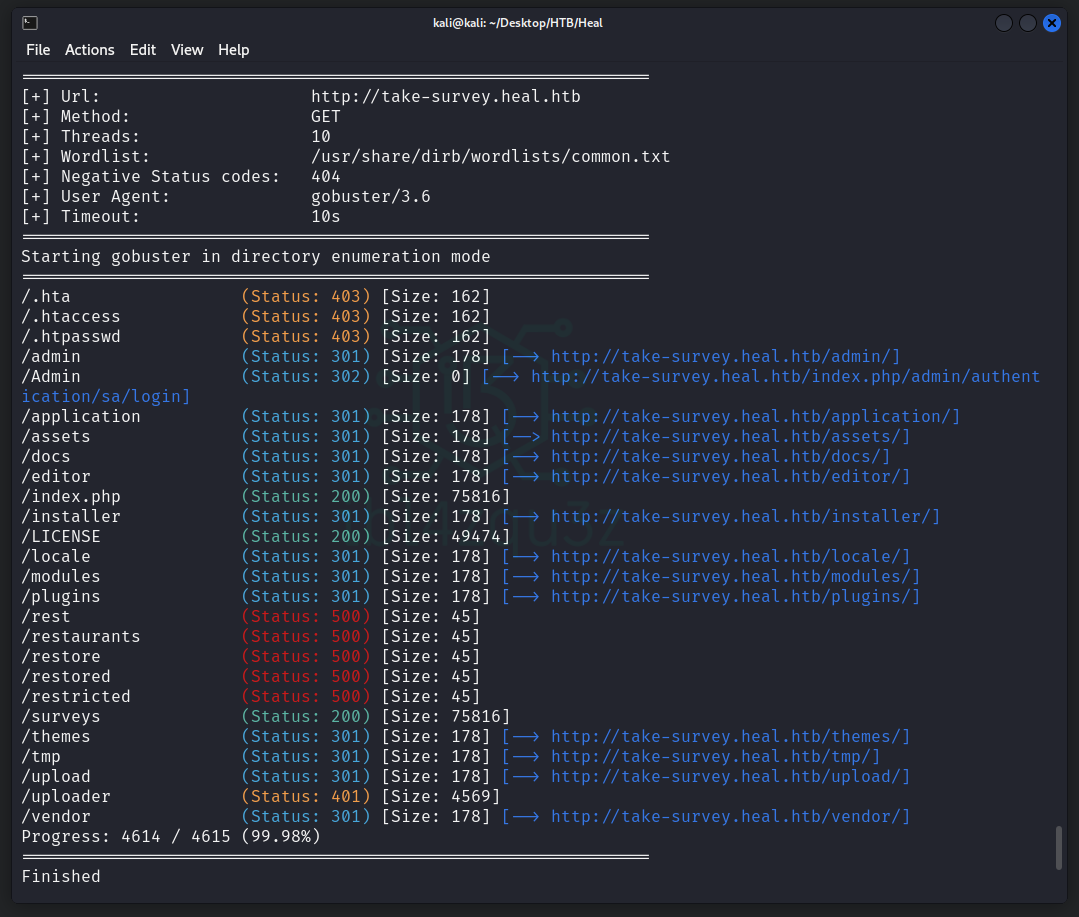Viewport: 1079px width, 917px height.
Task: Click the /themes/ redirect URL
Action: point(730,737)
